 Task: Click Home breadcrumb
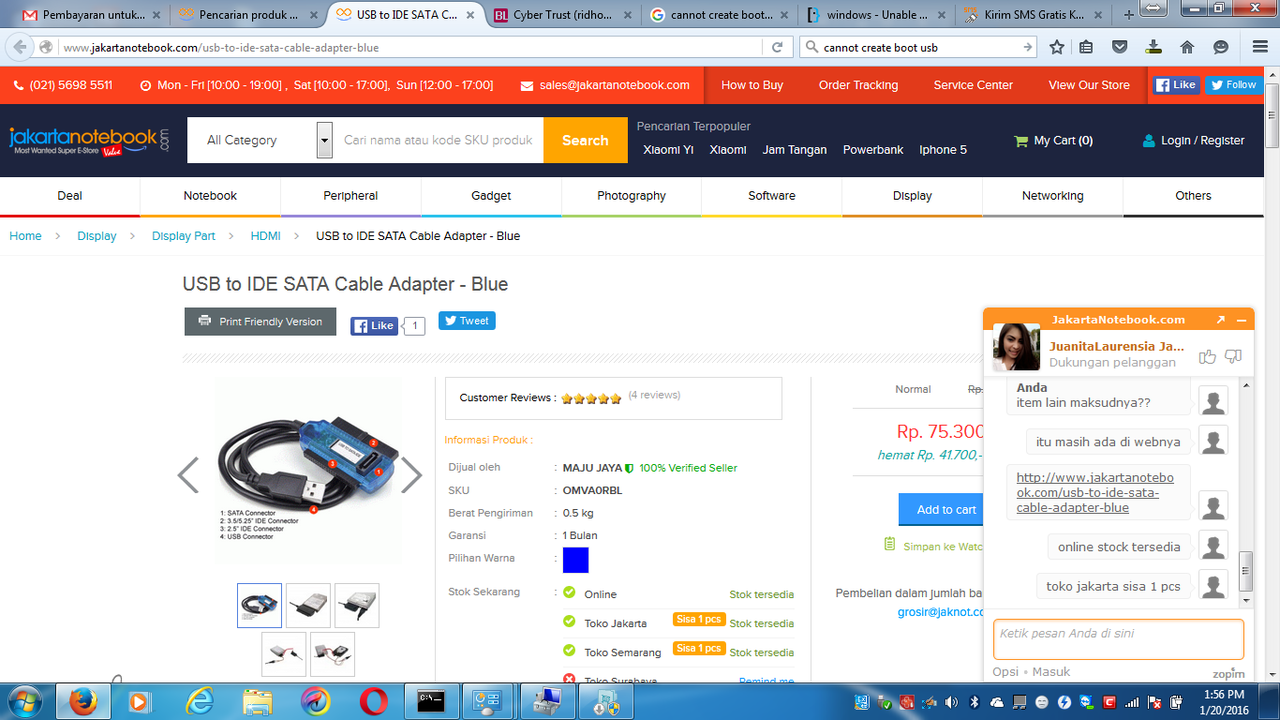pyautogui.click(x=26, y=236)
